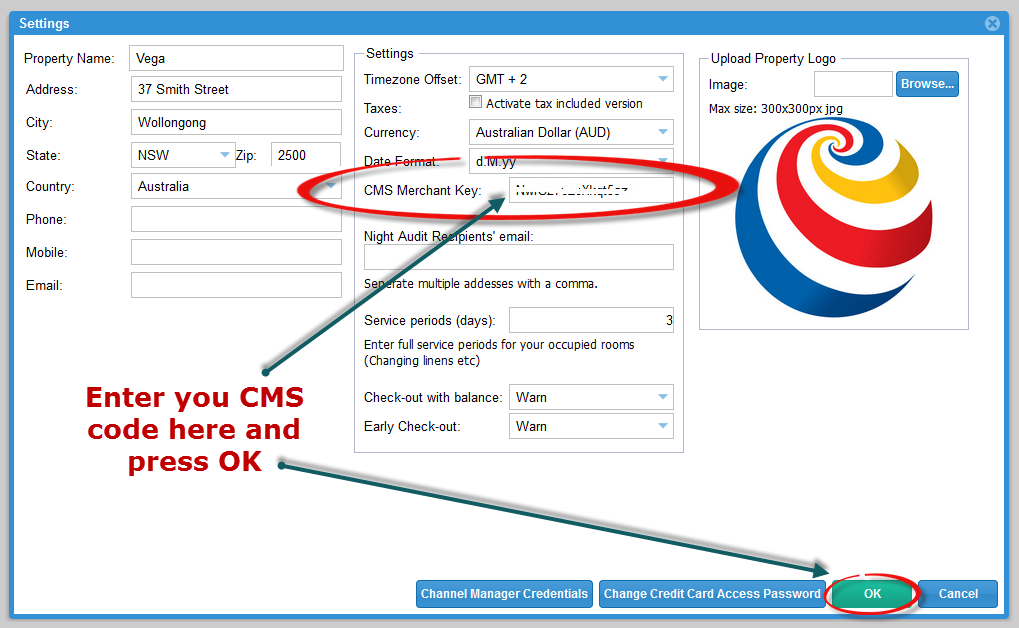Focus the Zip code input field

click(306, 155)
